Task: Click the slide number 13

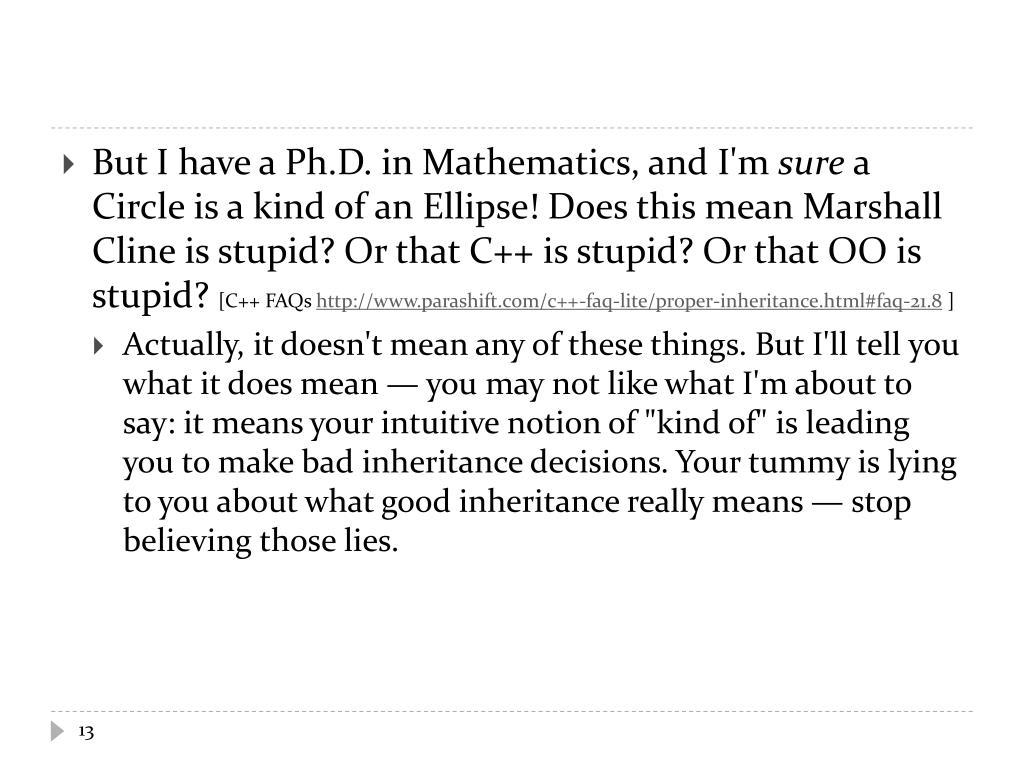Action: click(x=86, y=732)
